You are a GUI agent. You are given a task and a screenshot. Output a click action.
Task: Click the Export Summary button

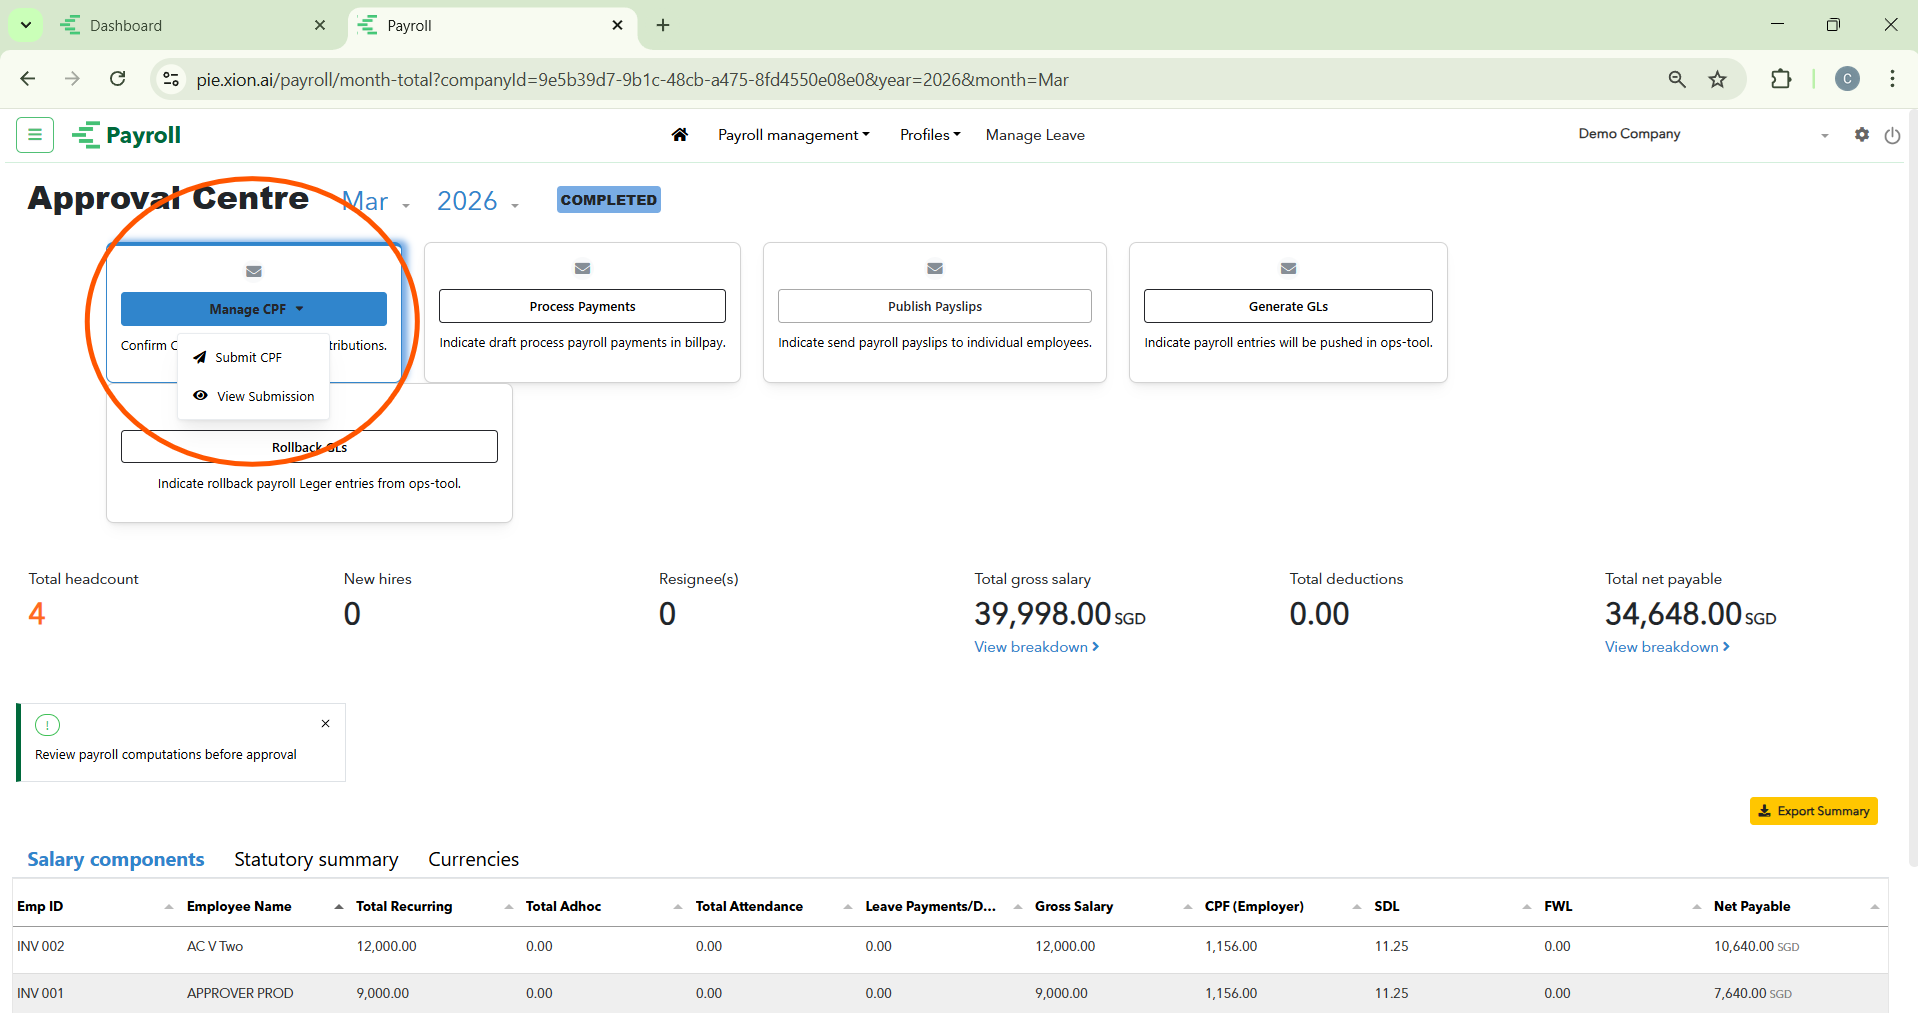coord(1813,811)
